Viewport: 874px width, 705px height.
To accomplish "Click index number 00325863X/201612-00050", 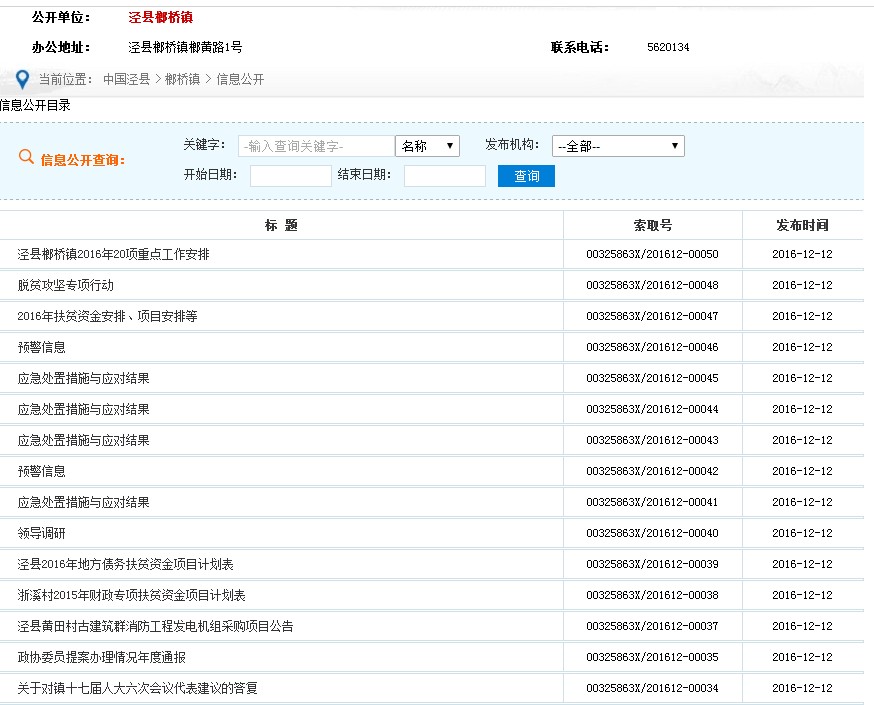I will tap(653, 255).
